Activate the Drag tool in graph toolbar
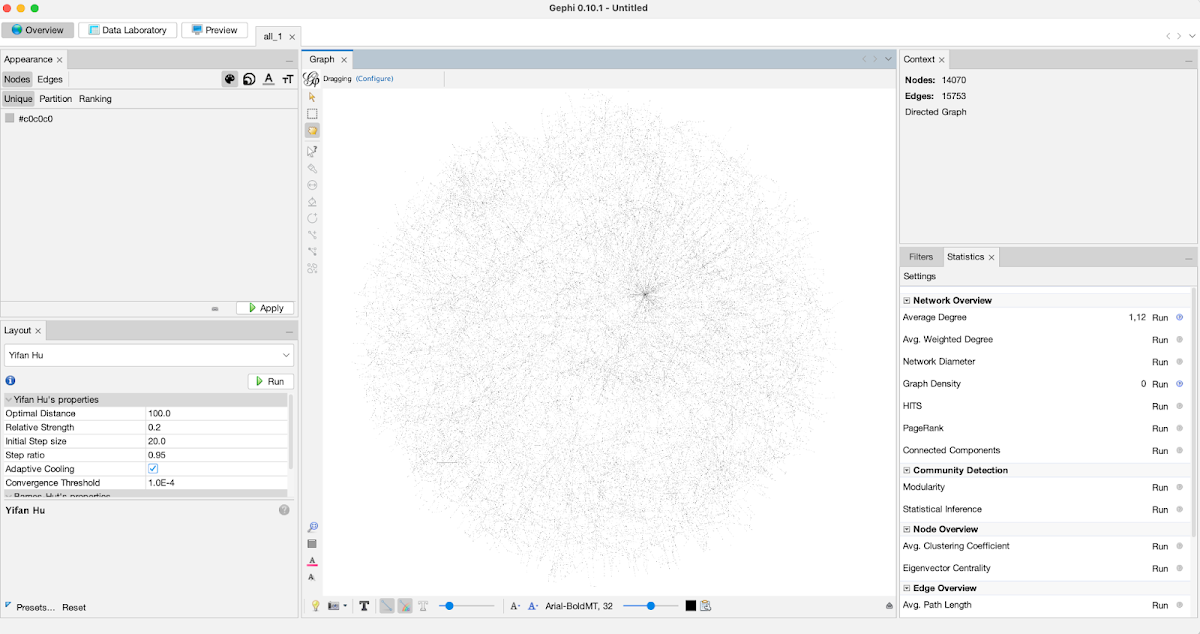Viewport: 1200px width, 634px height. click(312, 130)
